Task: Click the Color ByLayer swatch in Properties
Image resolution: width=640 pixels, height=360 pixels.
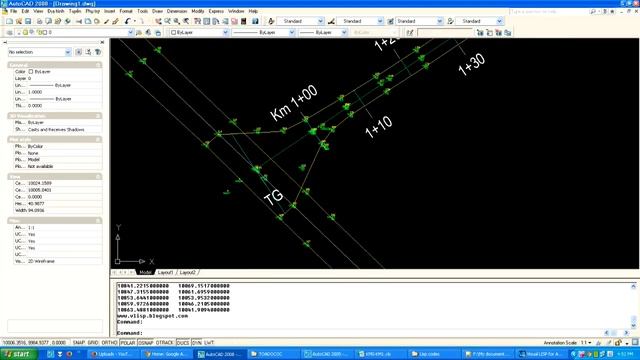Action: [x=31, y=71]
